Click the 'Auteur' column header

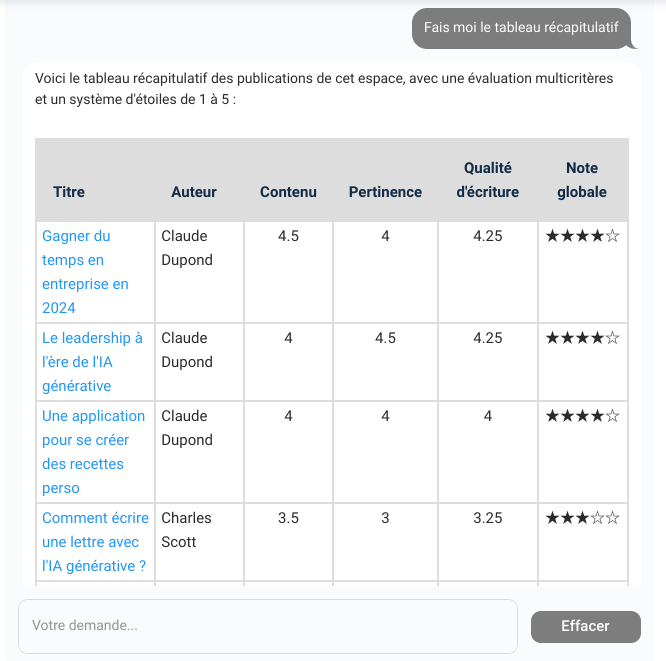pyautogui.click(x=194, y=192)
